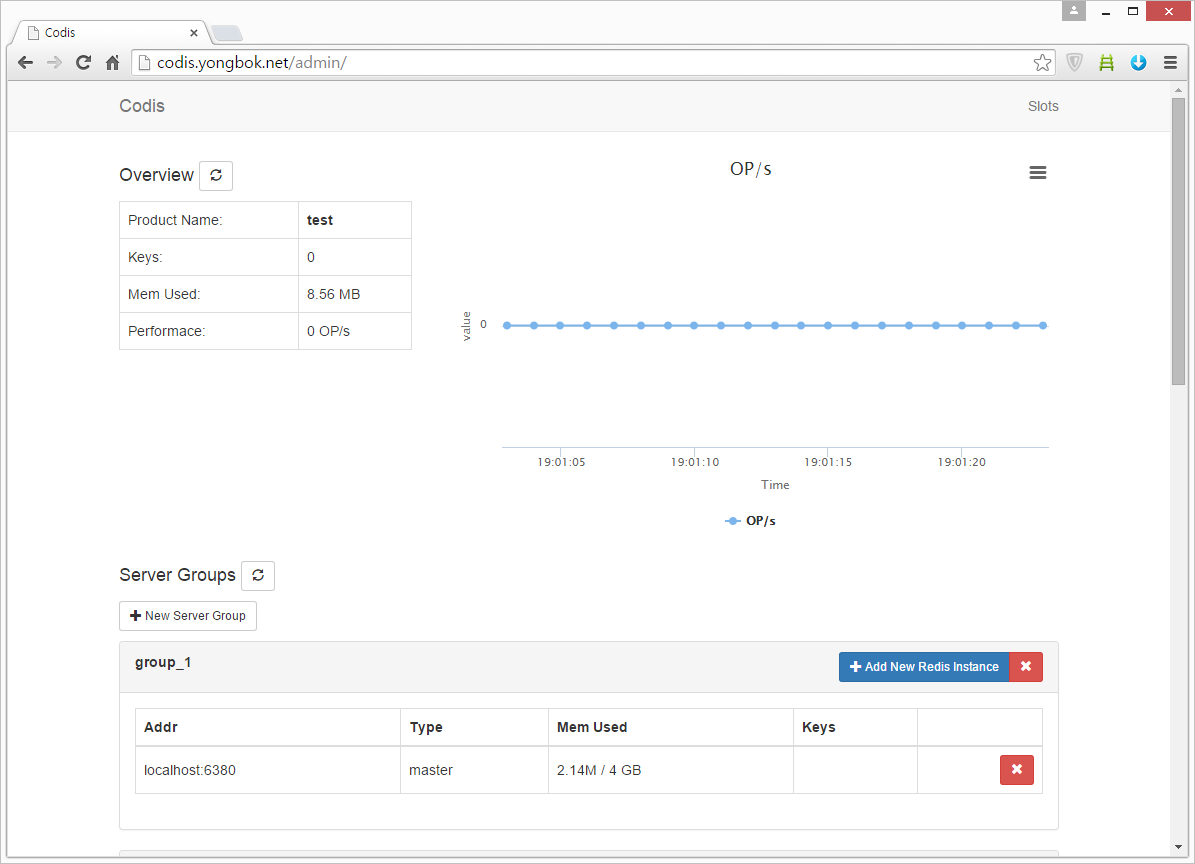This screenshot has height=864, width=1195.
Task: Click the green ladder extension icon
Action: (1107, 63)
